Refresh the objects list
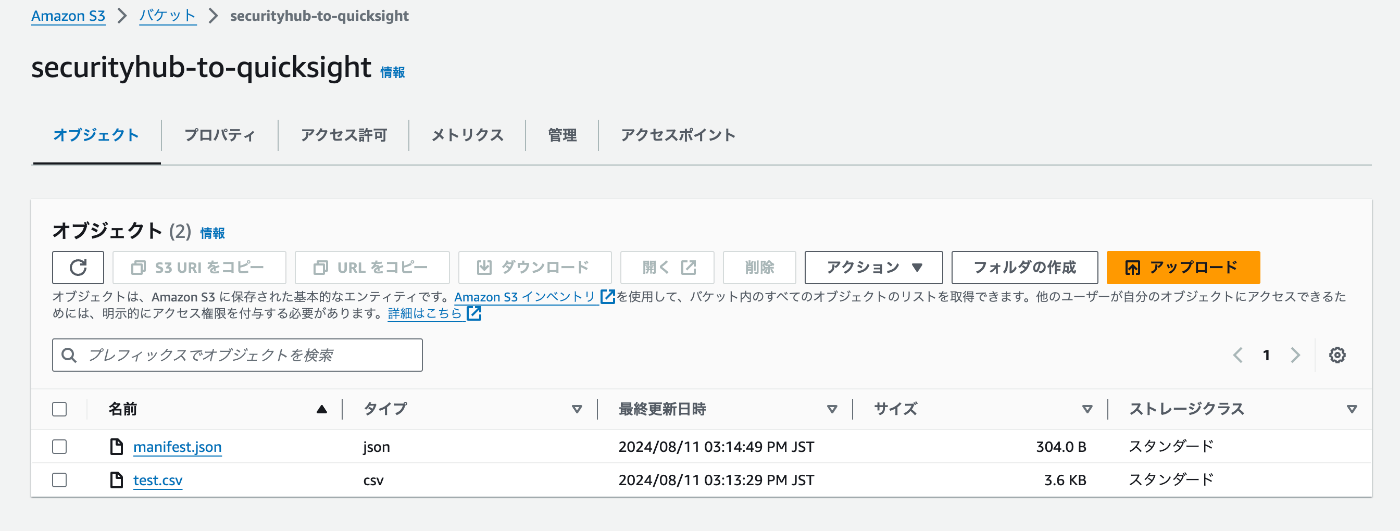 pos(78,267)
